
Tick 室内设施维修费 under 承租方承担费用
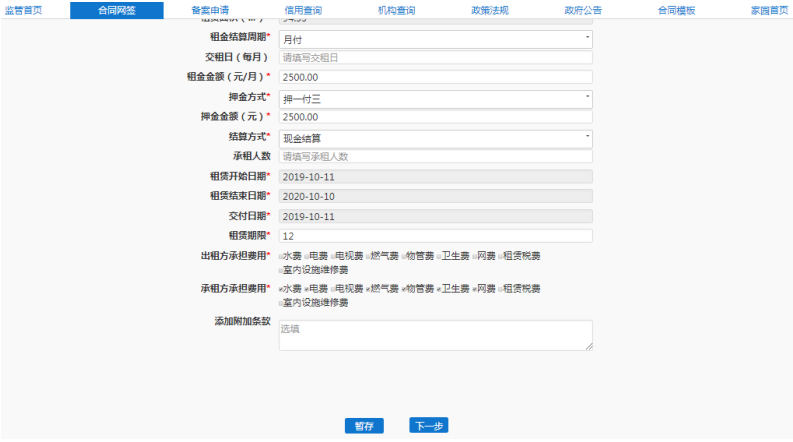click(281, 302)
